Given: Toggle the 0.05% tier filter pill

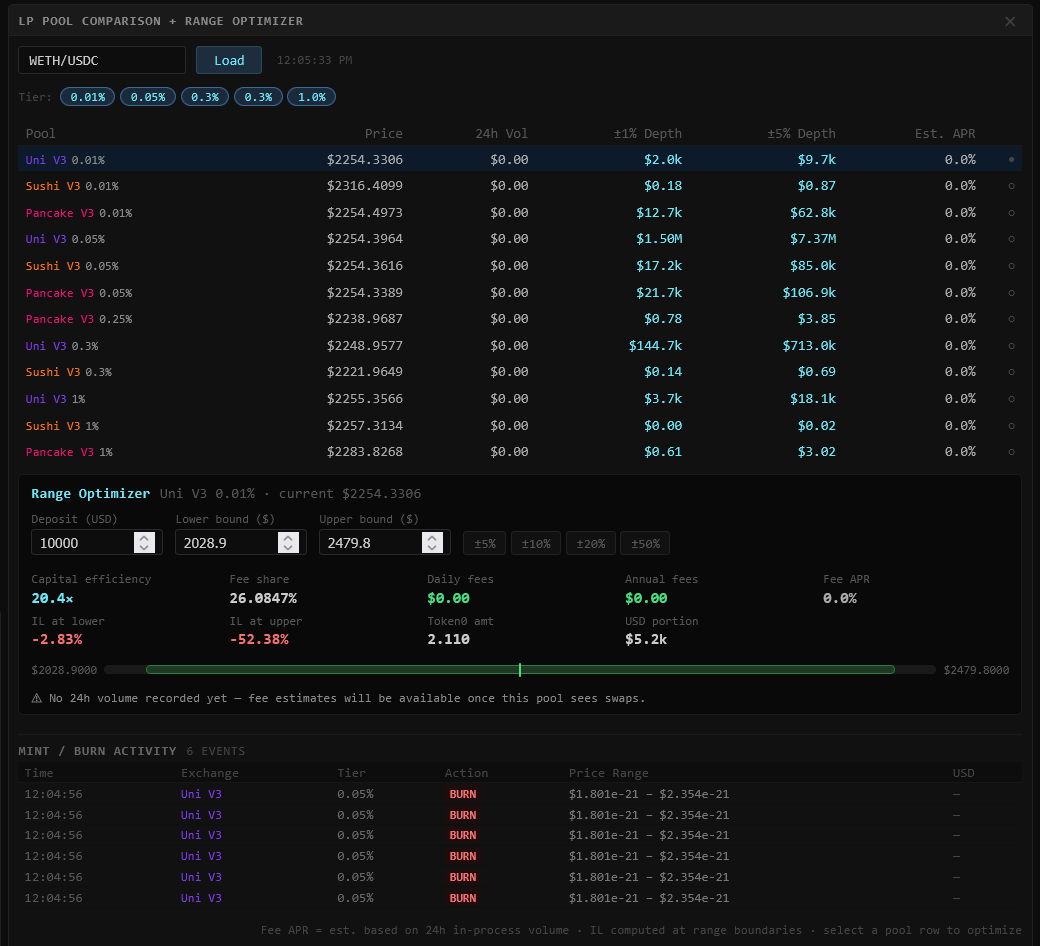Looking at the screenshot, I should [147, 97].
